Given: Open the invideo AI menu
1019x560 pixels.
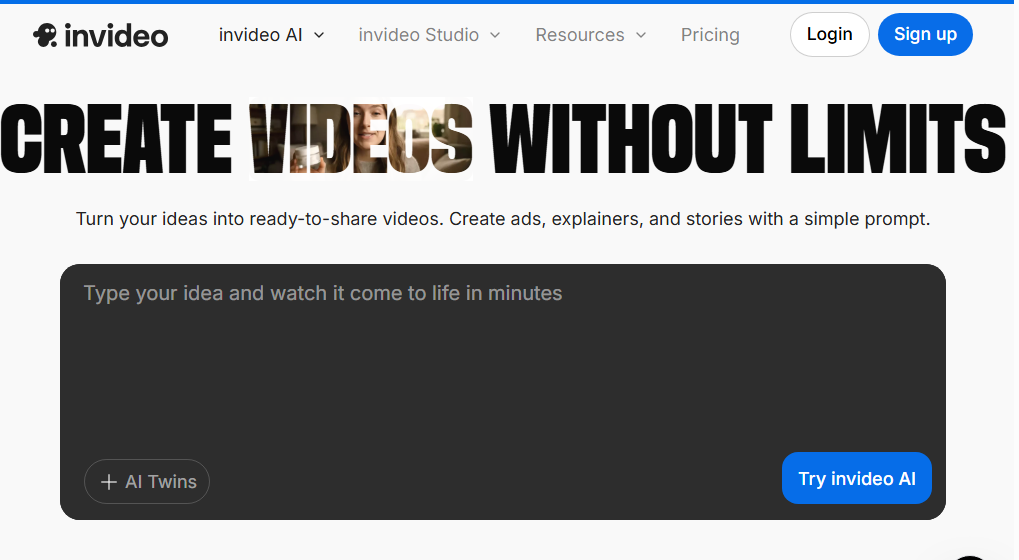Looking at the screenshot, I should (260, 35).
